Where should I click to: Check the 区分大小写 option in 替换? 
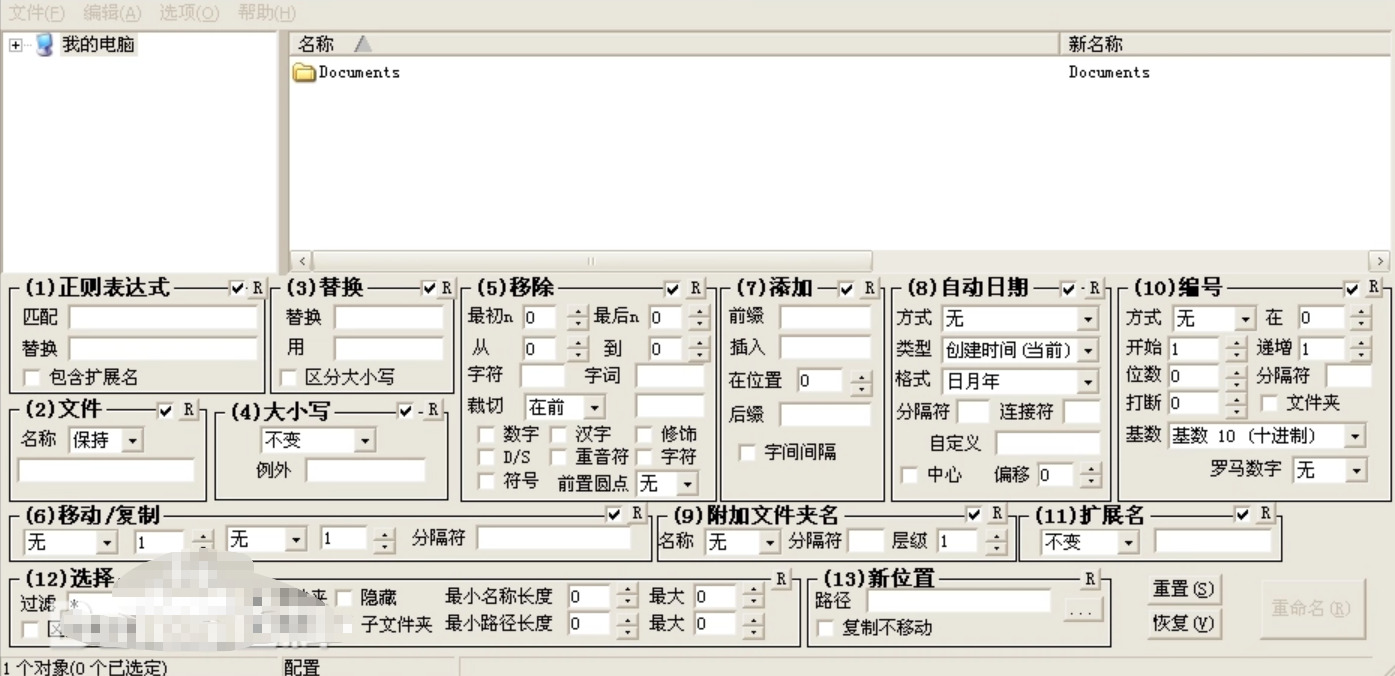point(289,378)
